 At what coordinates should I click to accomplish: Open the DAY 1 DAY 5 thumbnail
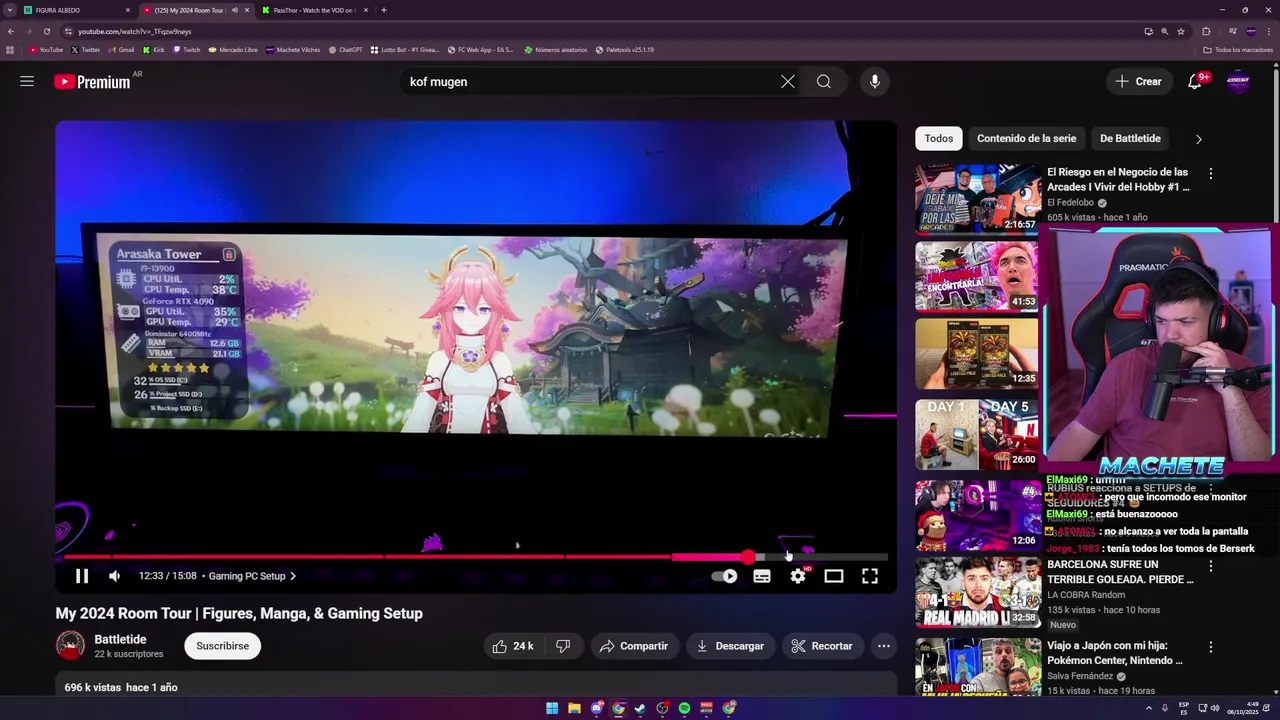click(x=977, y=434)
